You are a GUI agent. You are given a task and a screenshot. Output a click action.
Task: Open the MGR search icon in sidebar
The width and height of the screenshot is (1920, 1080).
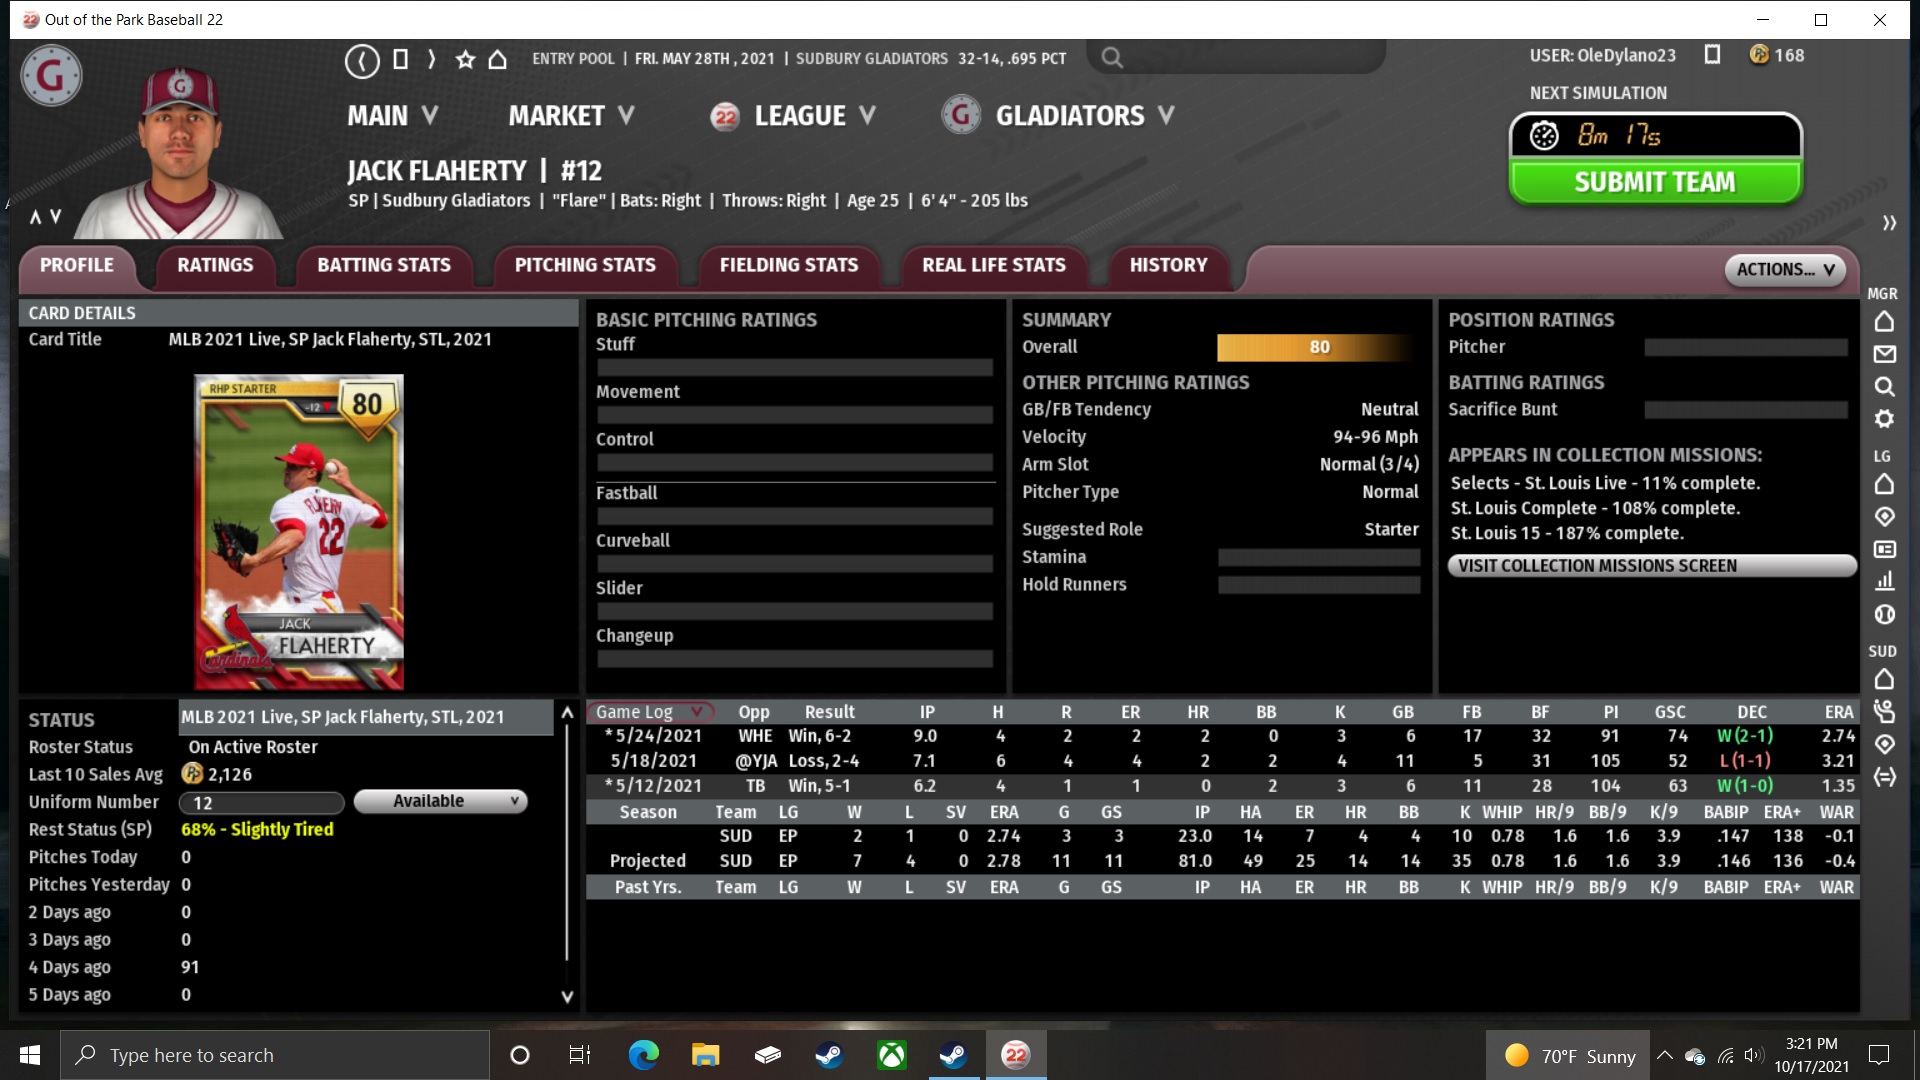coord(1884,386)
